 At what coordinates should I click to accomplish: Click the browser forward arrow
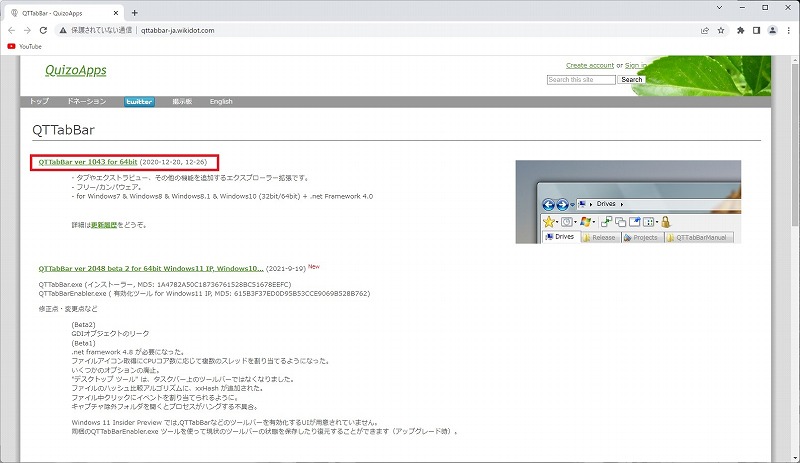(27, 30)
